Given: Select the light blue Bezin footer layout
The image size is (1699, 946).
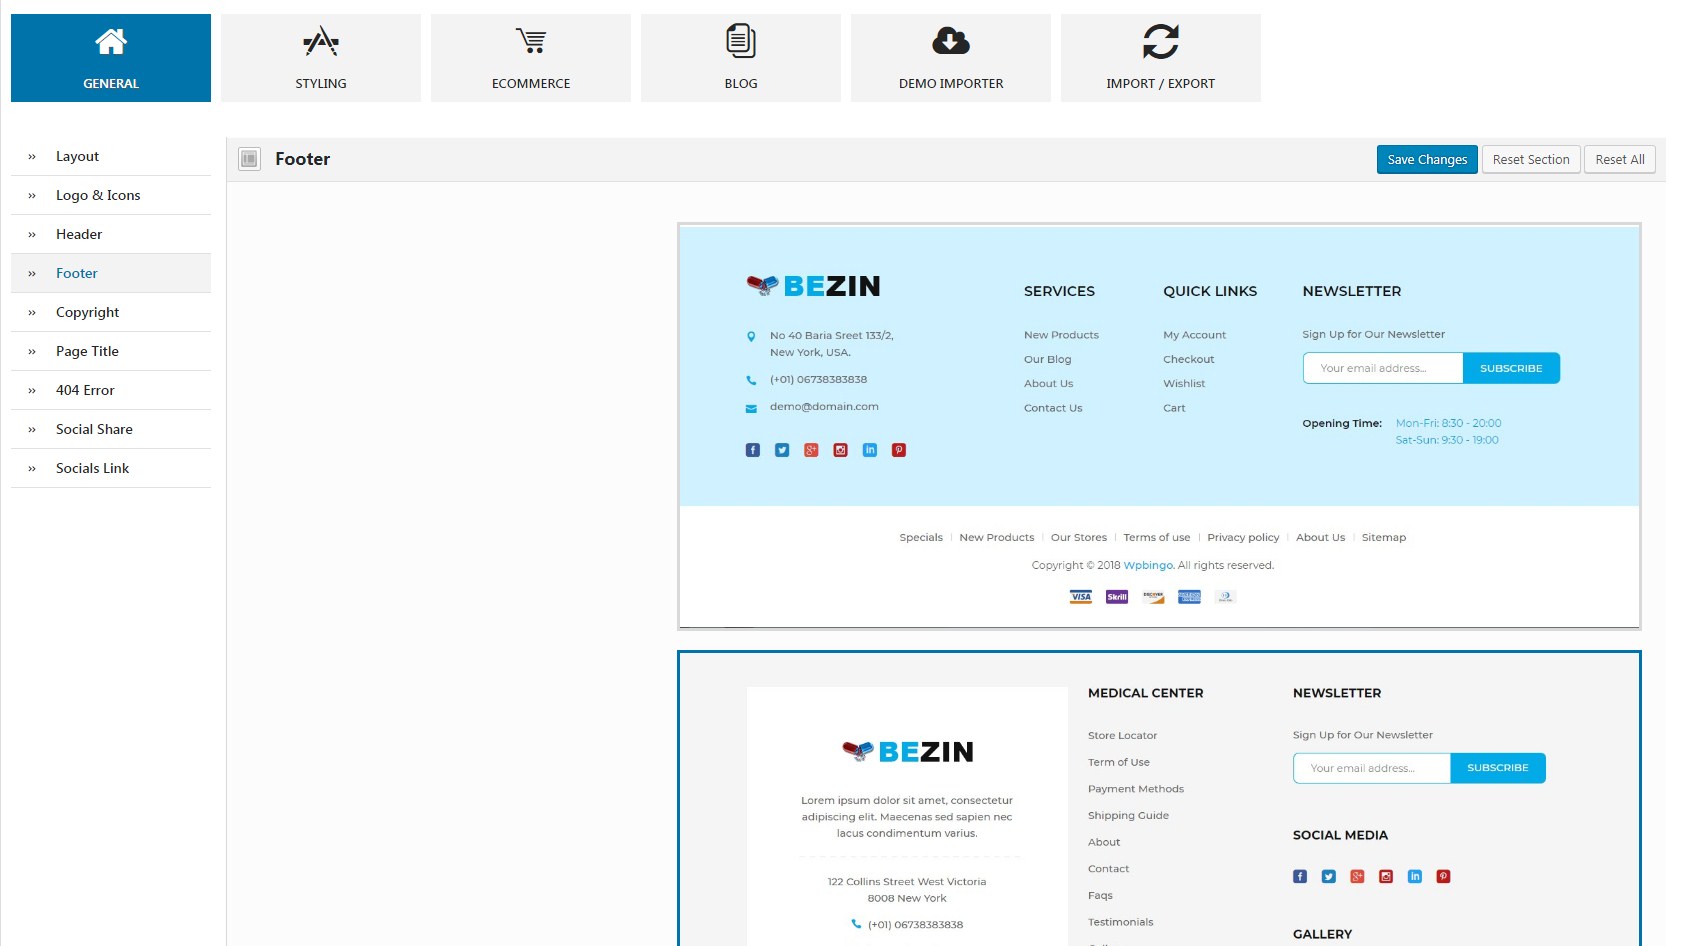Looking at the screenshot, I should click(x=1159, y=426).
